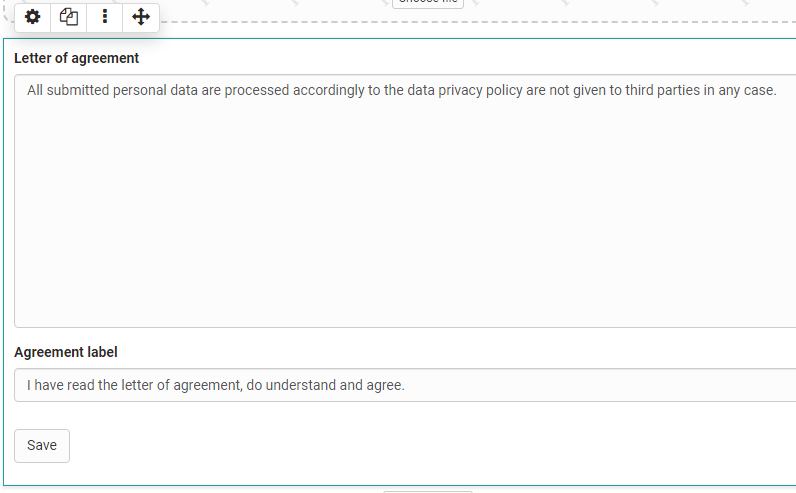Click the copy/duplicate element icon

(69, 17)
